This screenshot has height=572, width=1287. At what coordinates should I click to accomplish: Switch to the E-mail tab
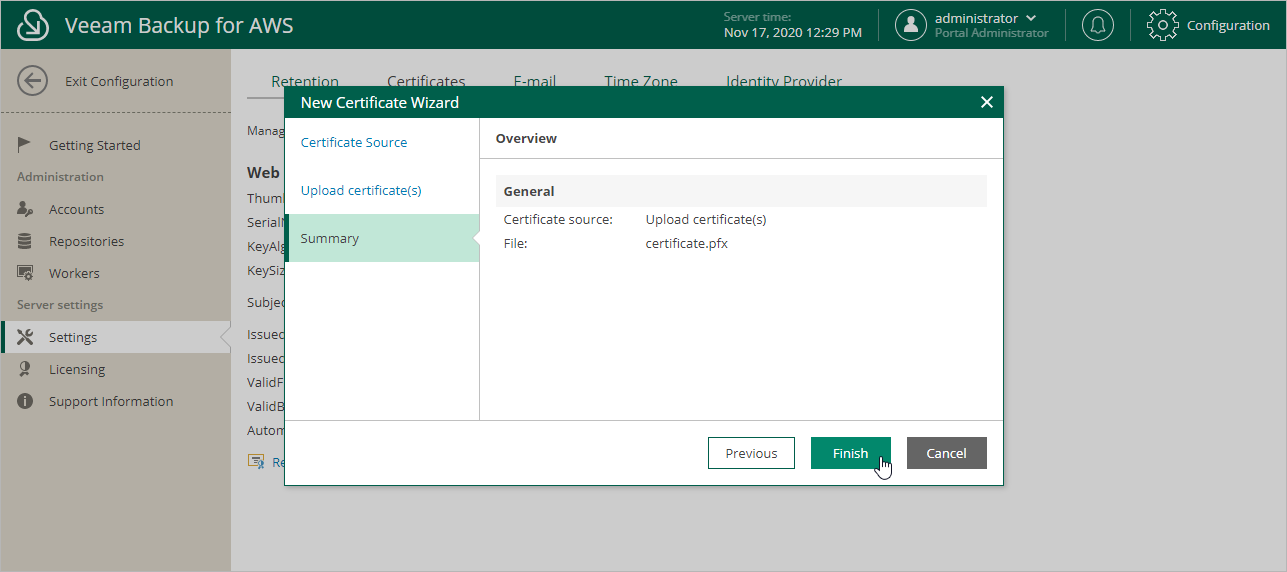535,82
